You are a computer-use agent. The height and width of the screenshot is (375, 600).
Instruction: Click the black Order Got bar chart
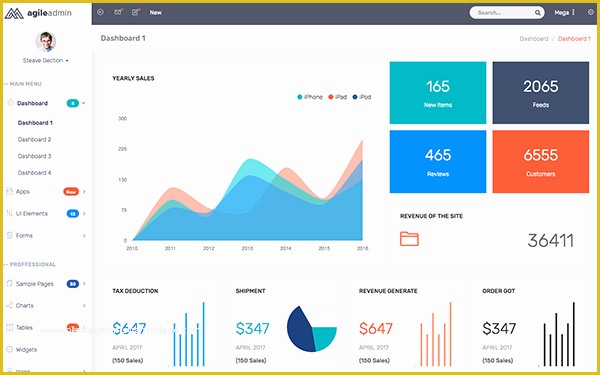(559, 334)
